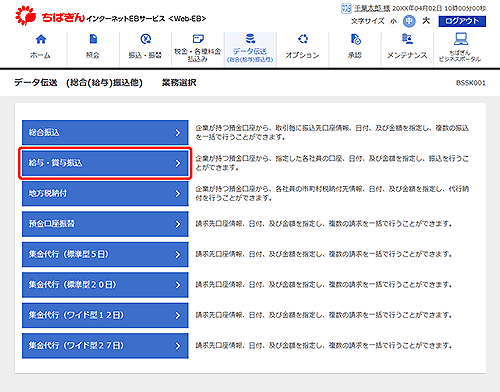Set font size to 大
Viewport: 500px width, 392px height.
426,21
